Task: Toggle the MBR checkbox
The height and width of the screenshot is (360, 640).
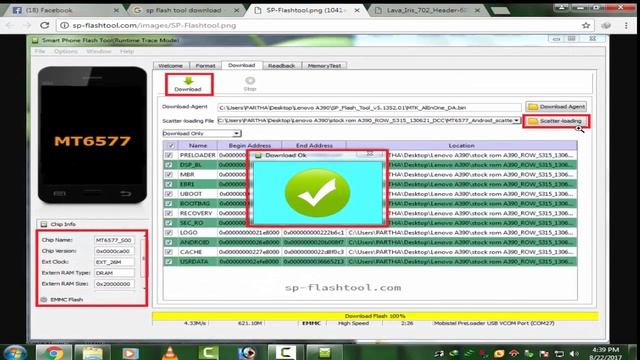Action: [x=169, y=175]
